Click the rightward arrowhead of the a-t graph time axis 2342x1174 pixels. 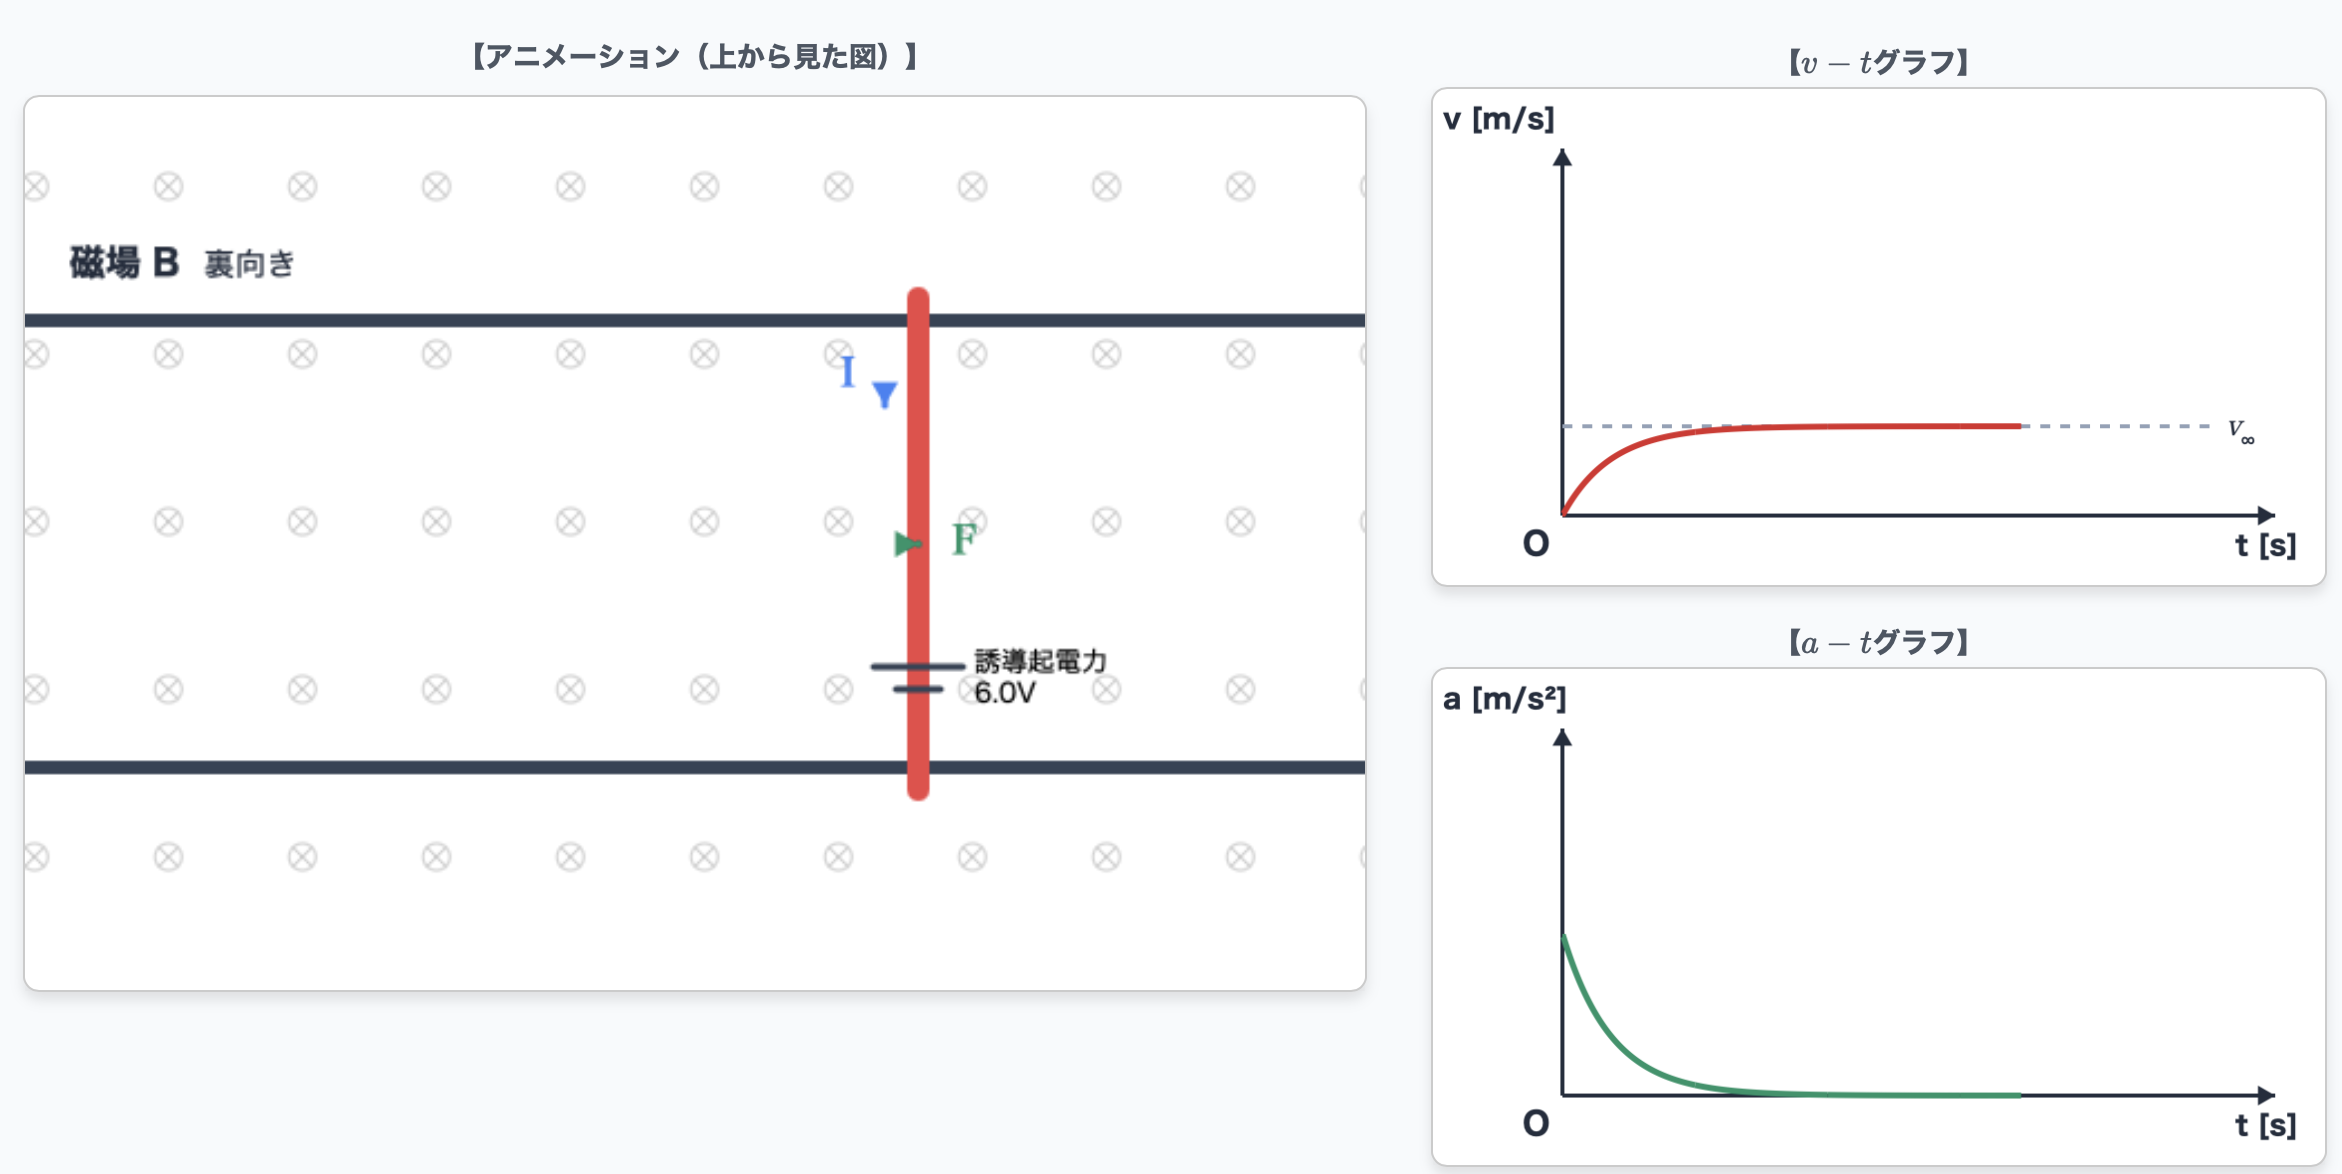(2266, 1095)
